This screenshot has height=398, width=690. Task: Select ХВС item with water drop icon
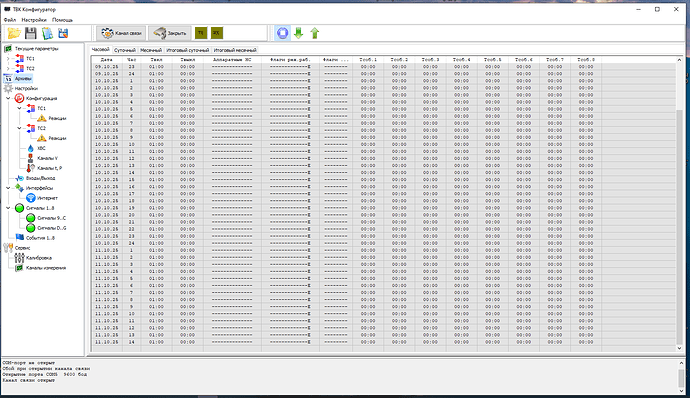pos(37,148)
